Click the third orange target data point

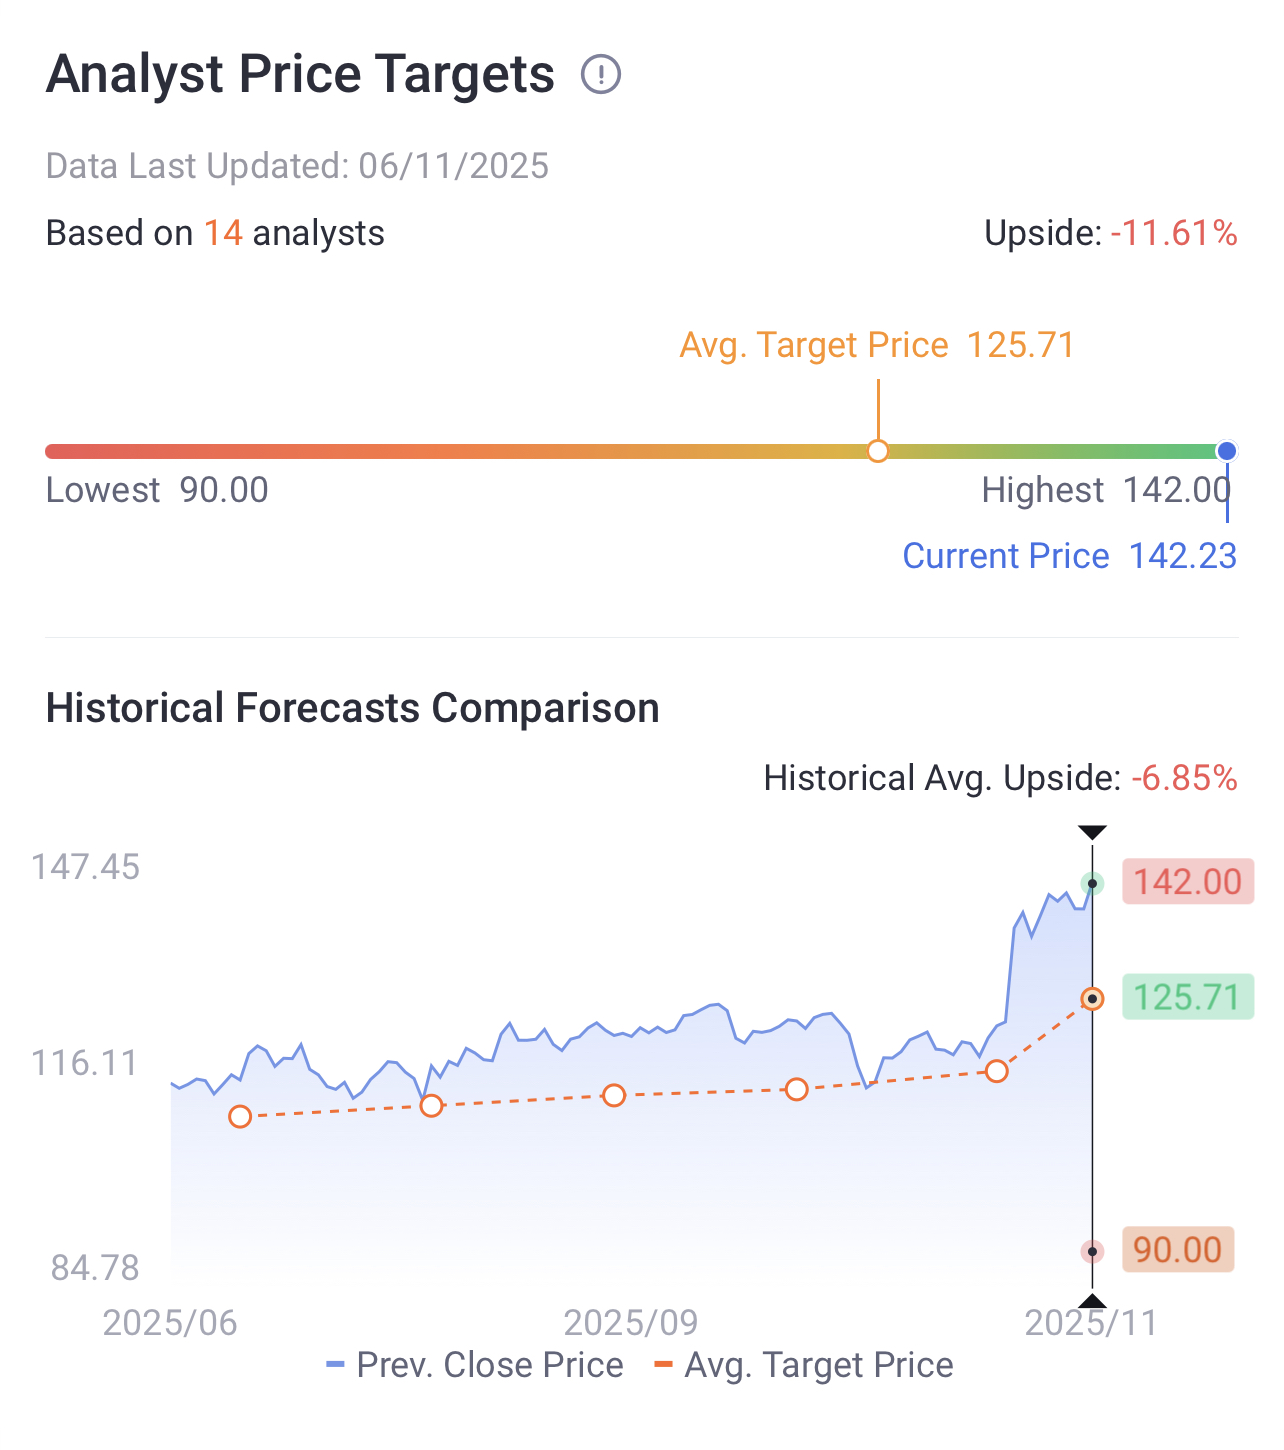tap(614, 1095)
